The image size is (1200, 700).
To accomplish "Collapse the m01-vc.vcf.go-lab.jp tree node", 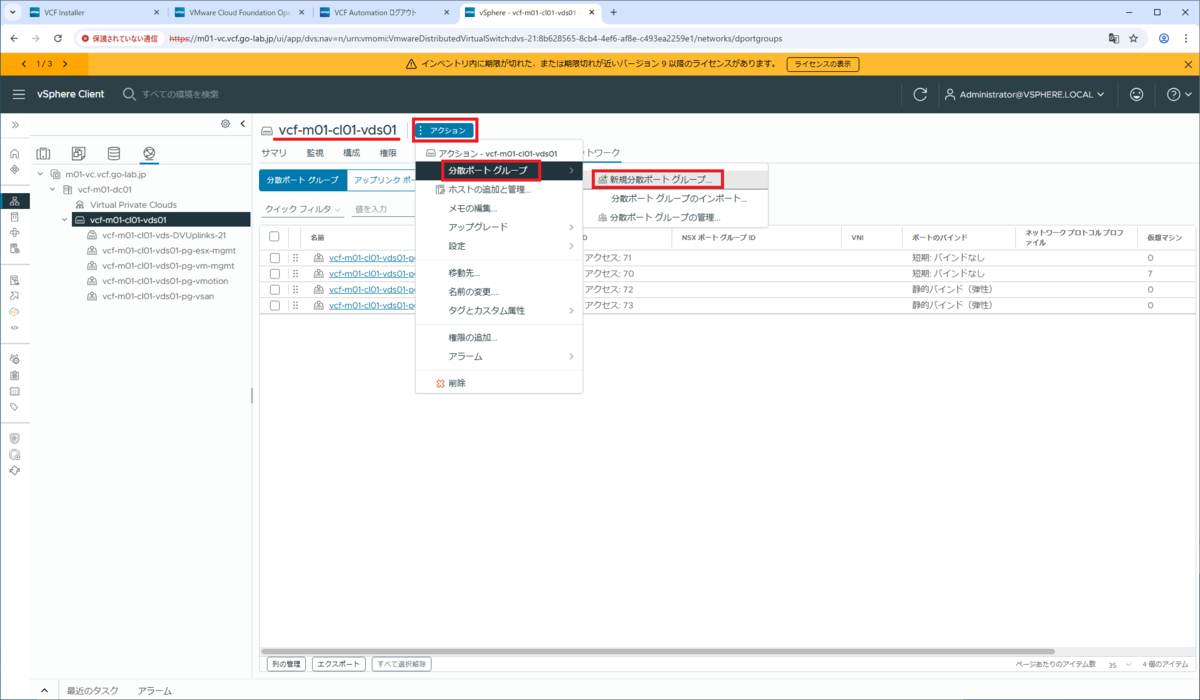I will pos(40,174).
